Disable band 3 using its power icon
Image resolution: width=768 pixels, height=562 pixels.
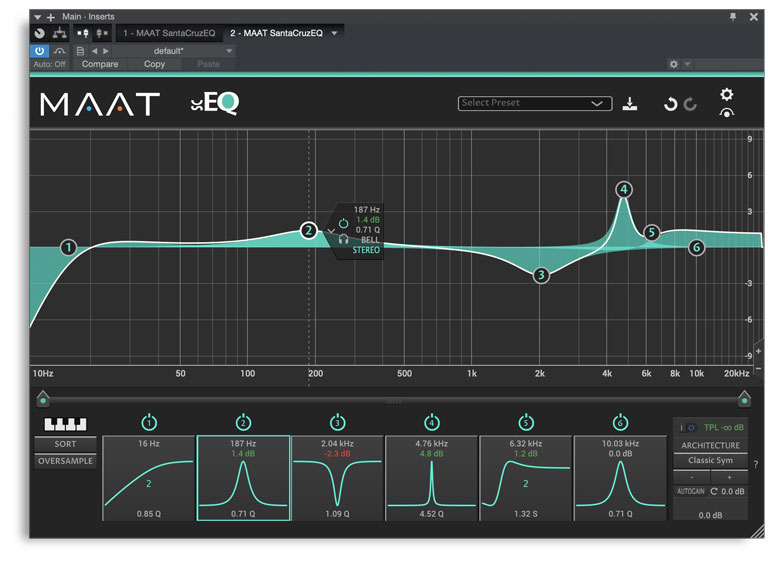click(x=337, y=422)
